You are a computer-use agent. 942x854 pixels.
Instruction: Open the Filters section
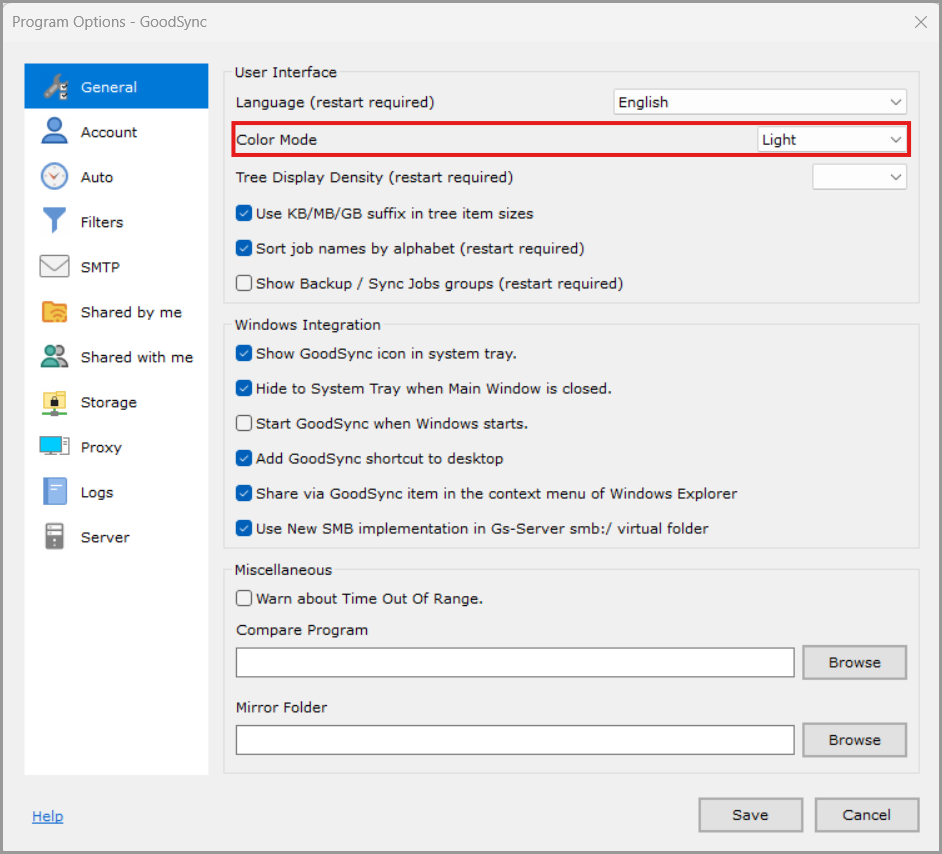coord(116,222)
